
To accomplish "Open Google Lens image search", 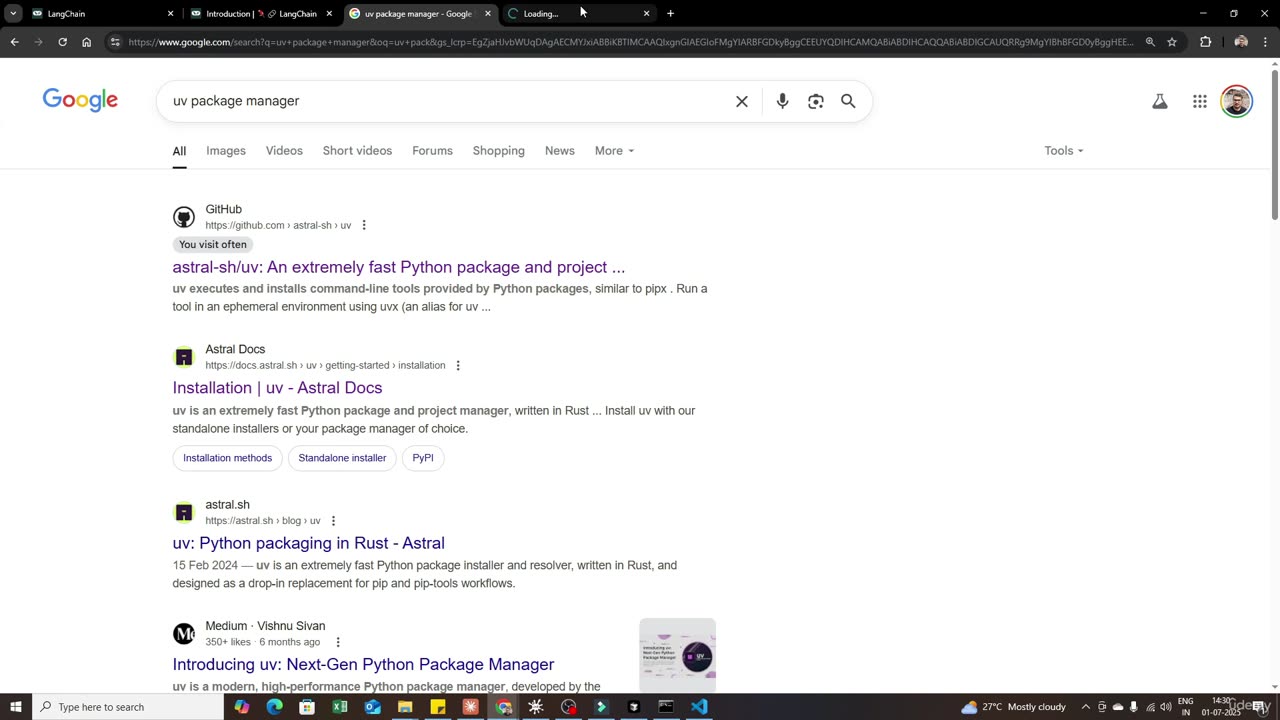I will click(x=816, y=101).
